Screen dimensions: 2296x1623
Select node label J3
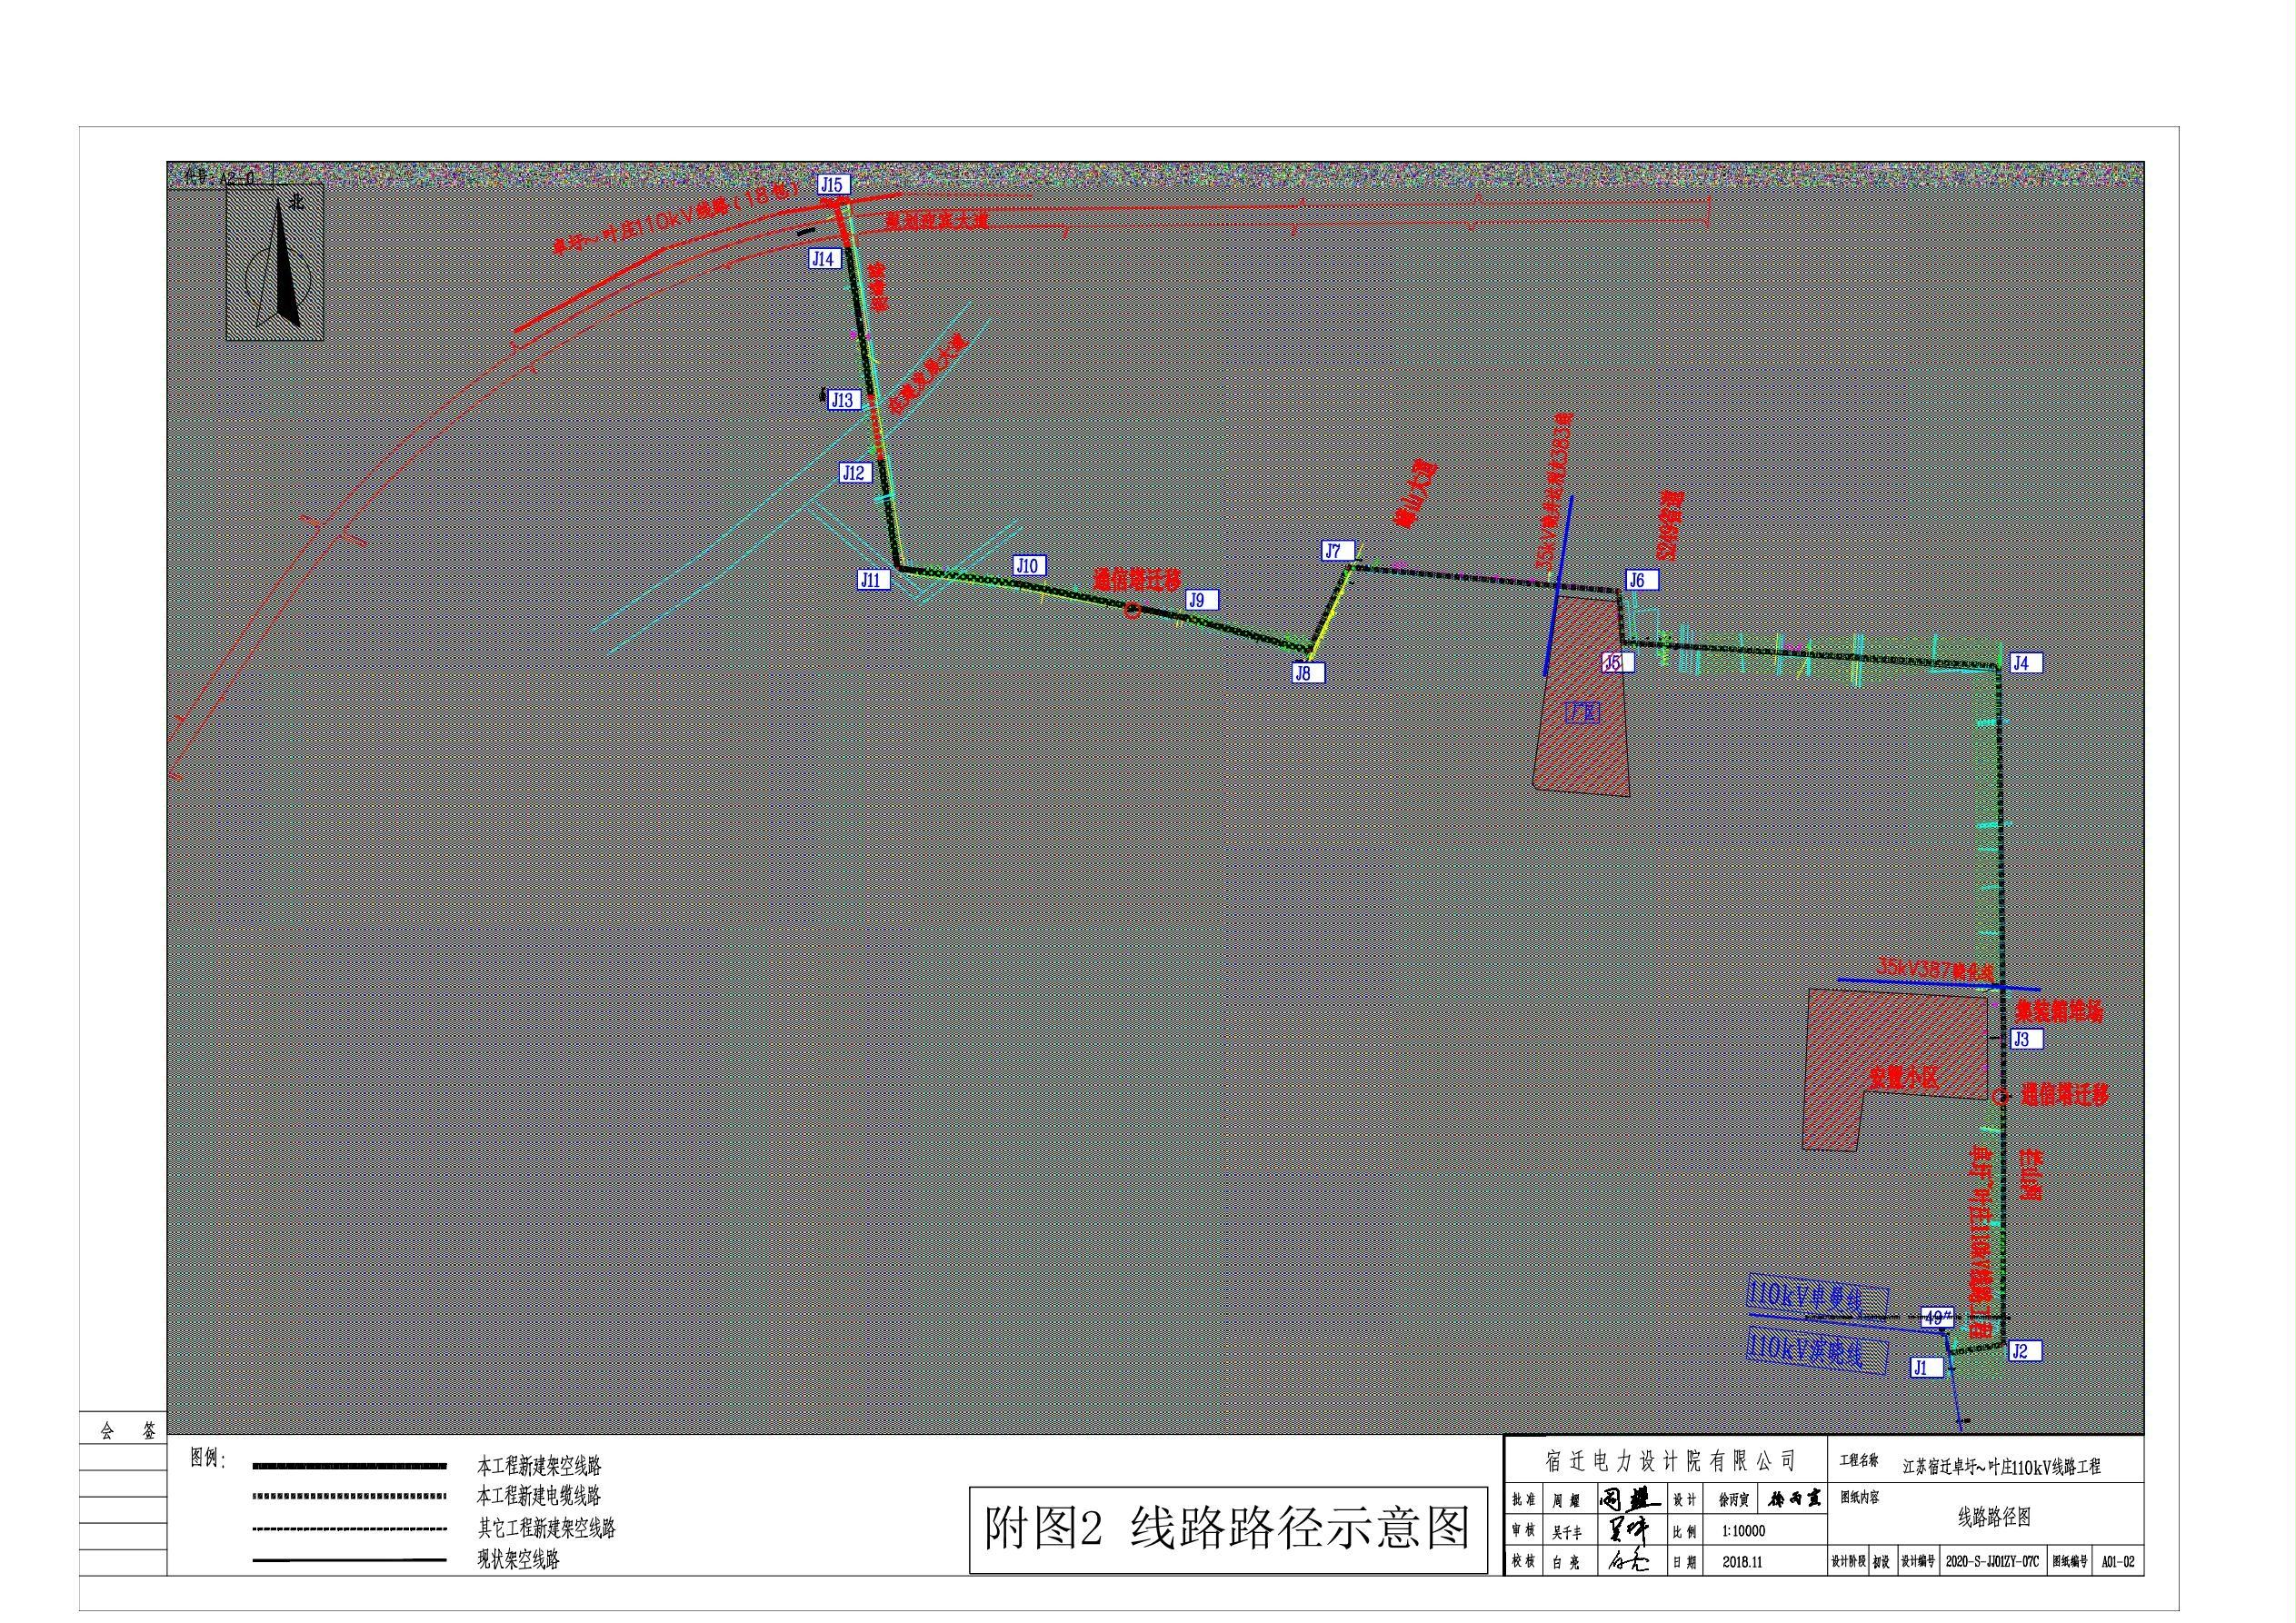(2025, 1039)
